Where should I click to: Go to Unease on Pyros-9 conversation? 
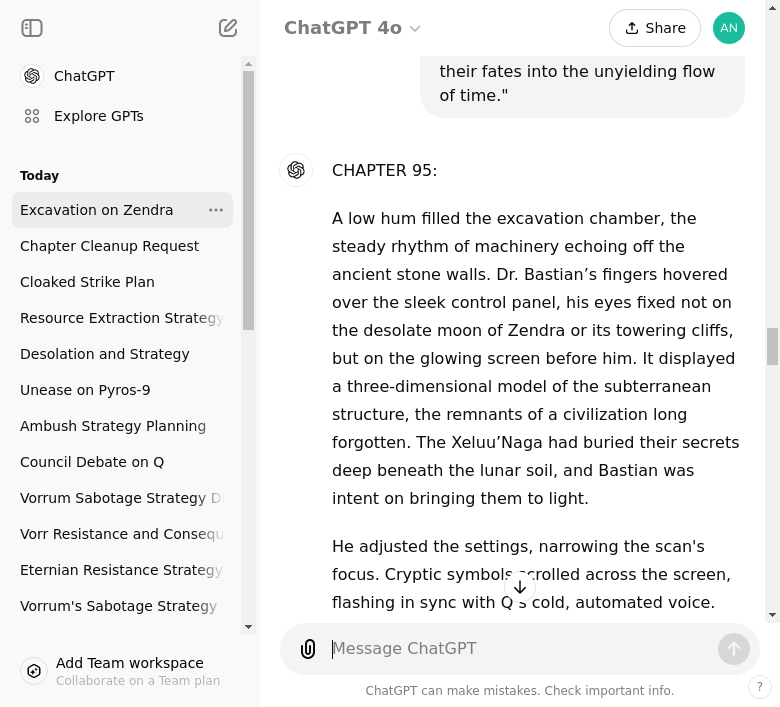(85, 390)
